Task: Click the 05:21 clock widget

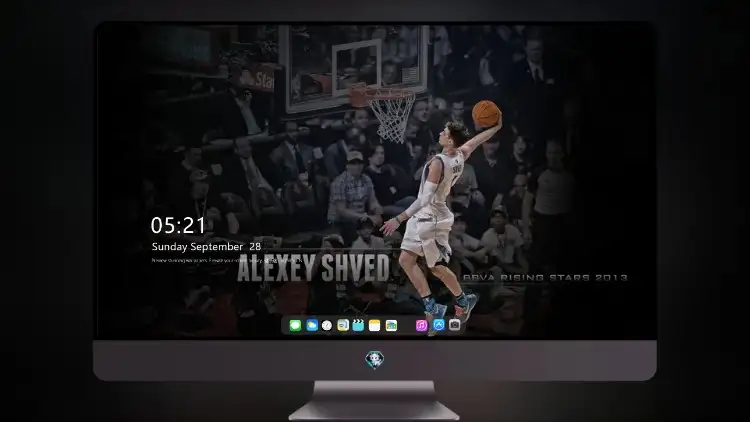Action: 178,225
